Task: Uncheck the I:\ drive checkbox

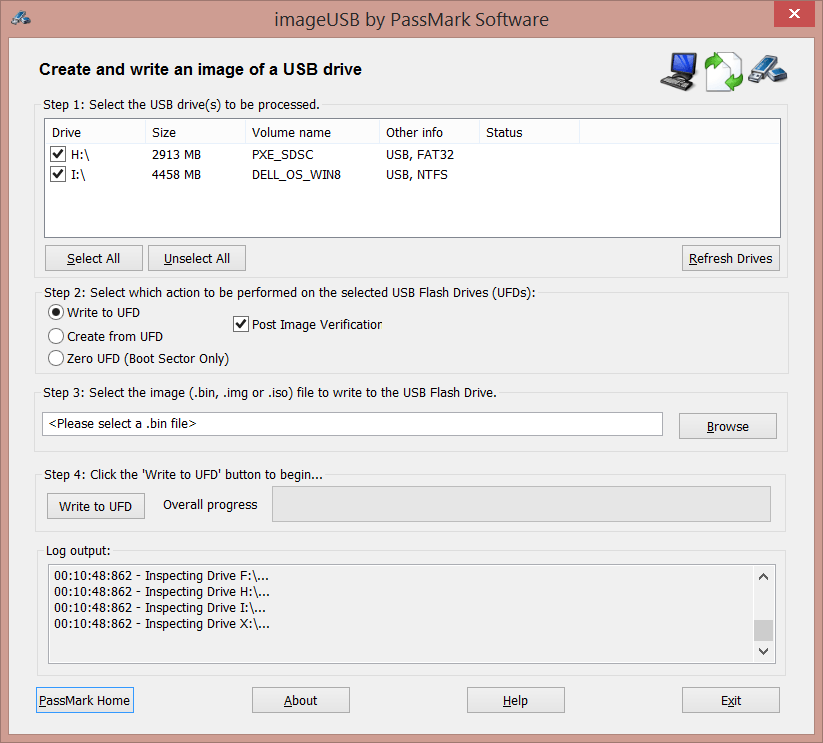Action: 58,175
